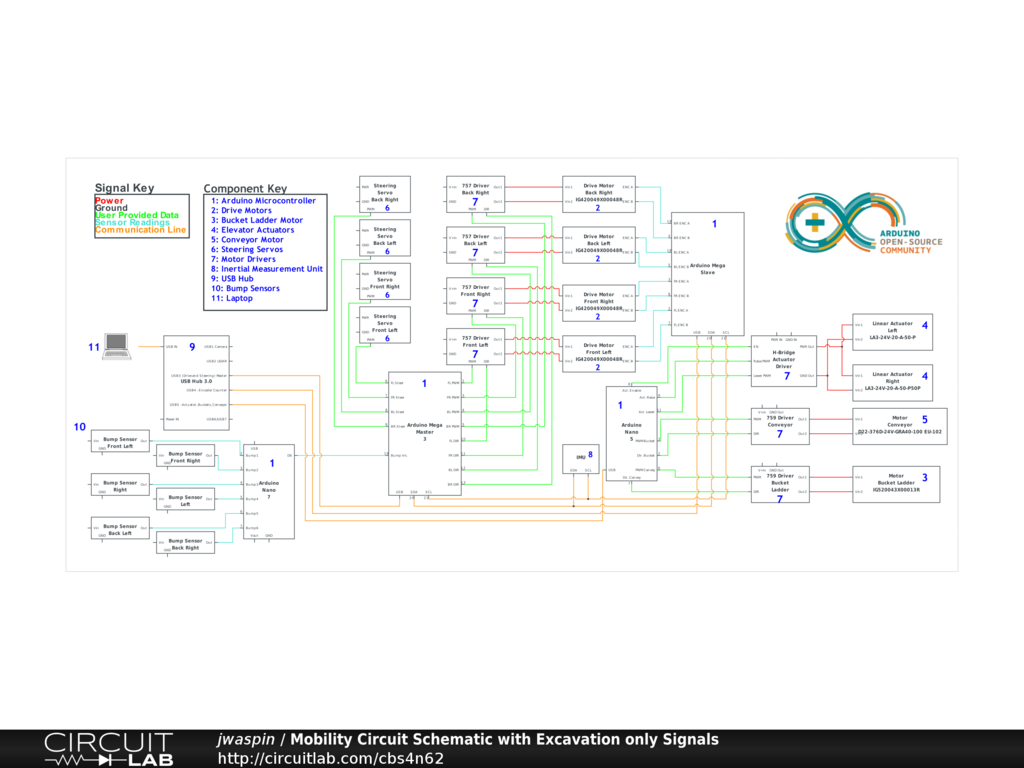Image resolution: width=1024 pixels, height=768 pixels.
Task: Open the circuitlab.com/cbs4n62 URL
Action: point(330,759)
